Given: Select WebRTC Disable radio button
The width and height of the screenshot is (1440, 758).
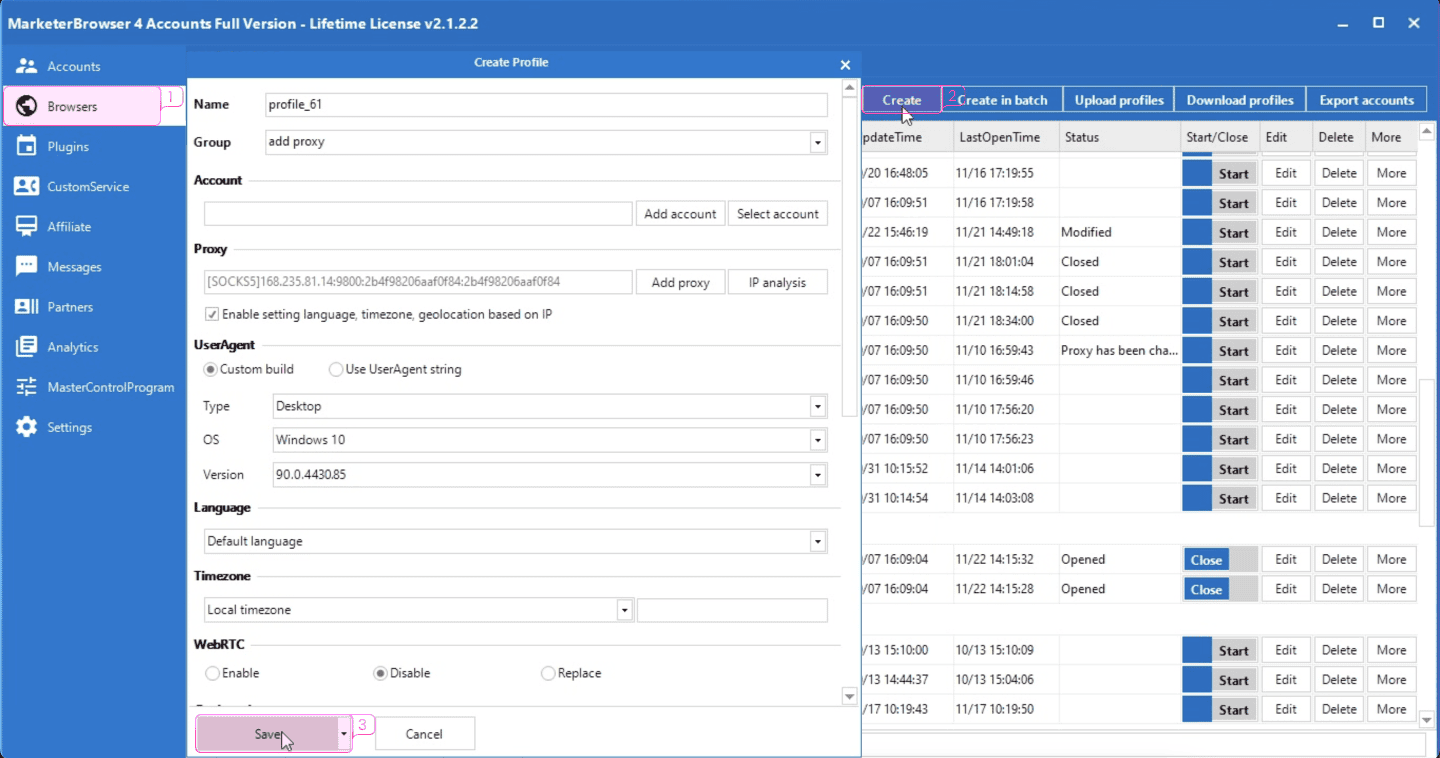Looking at the screenshot, I should (380, 673).
